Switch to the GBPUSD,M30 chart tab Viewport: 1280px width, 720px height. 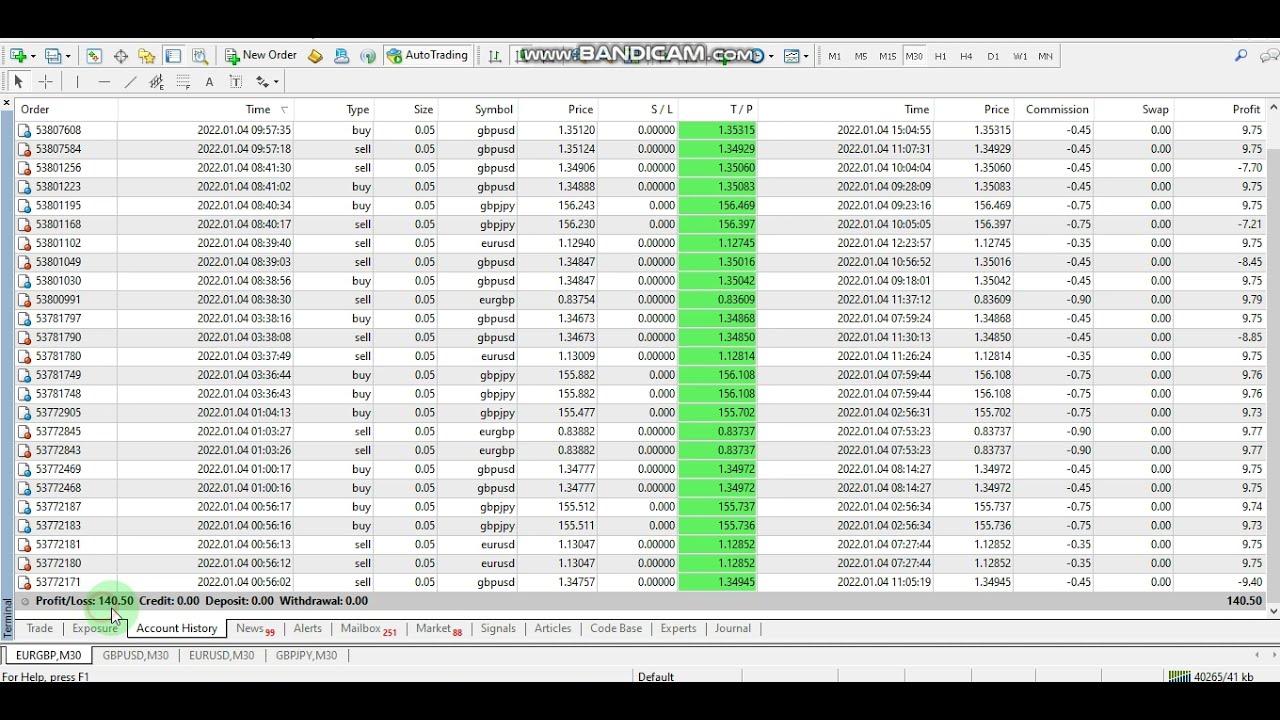(135, 656)
